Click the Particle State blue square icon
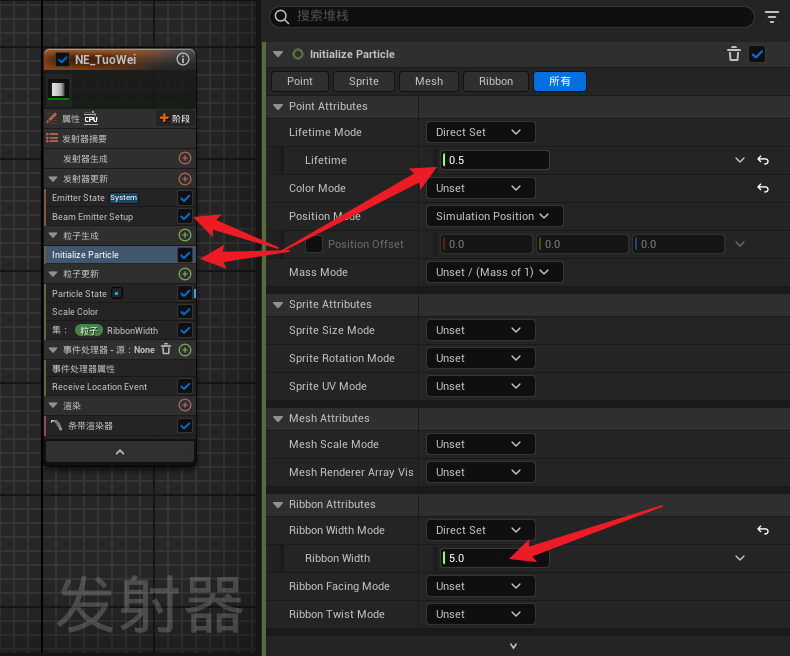Viewport: 790px width, 656px height. tap(117, 293)
